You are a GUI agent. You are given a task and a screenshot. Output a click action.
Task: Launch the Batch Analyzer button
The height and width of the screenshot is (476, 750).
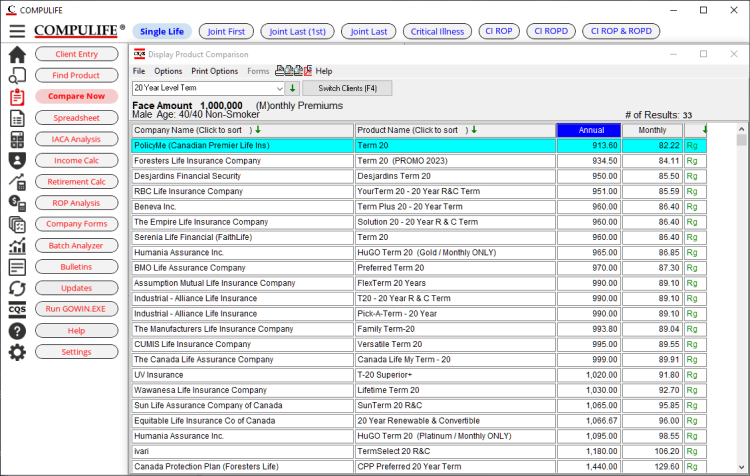(77, 245)
